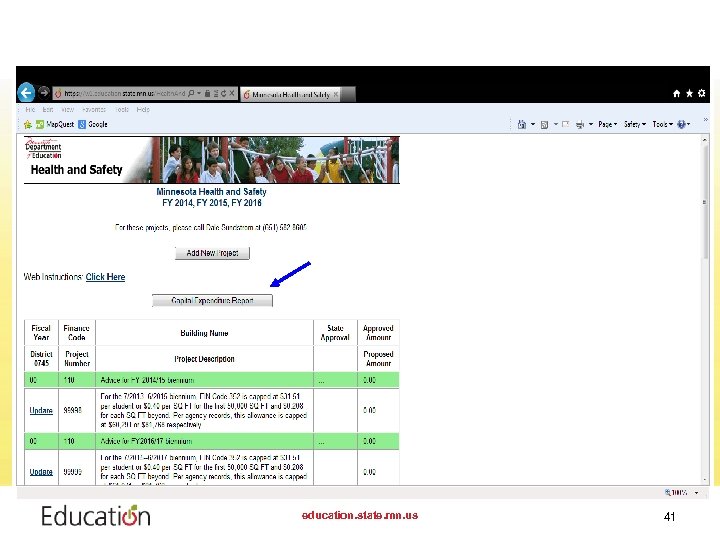Open the command bar Tools dropdown

click(x=663, y=124)
